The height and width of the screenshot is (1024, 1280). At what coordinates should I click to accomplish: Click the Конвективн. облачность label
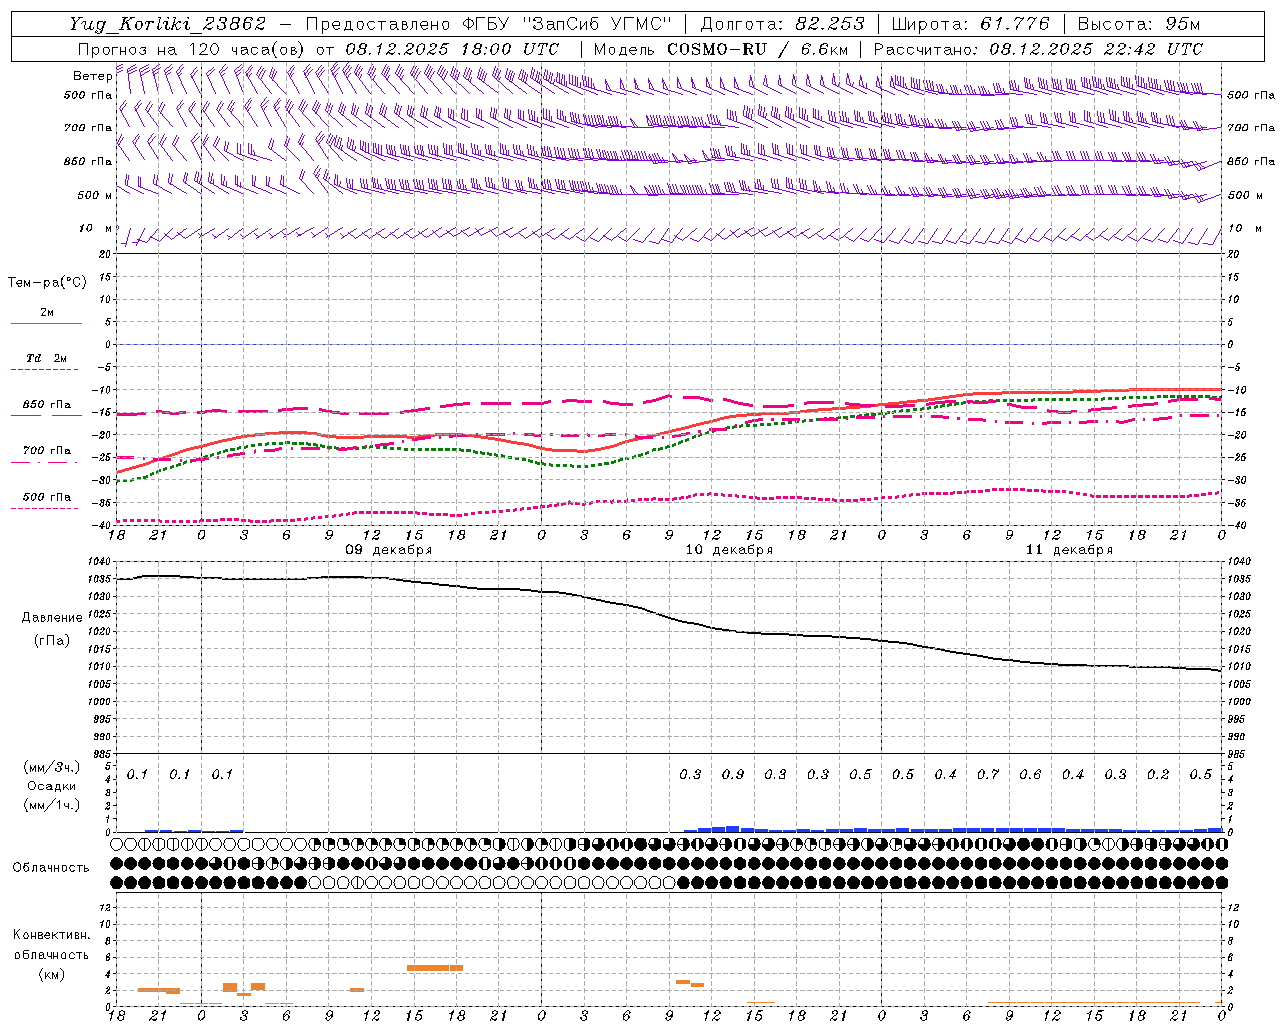(x=51, y=945)
